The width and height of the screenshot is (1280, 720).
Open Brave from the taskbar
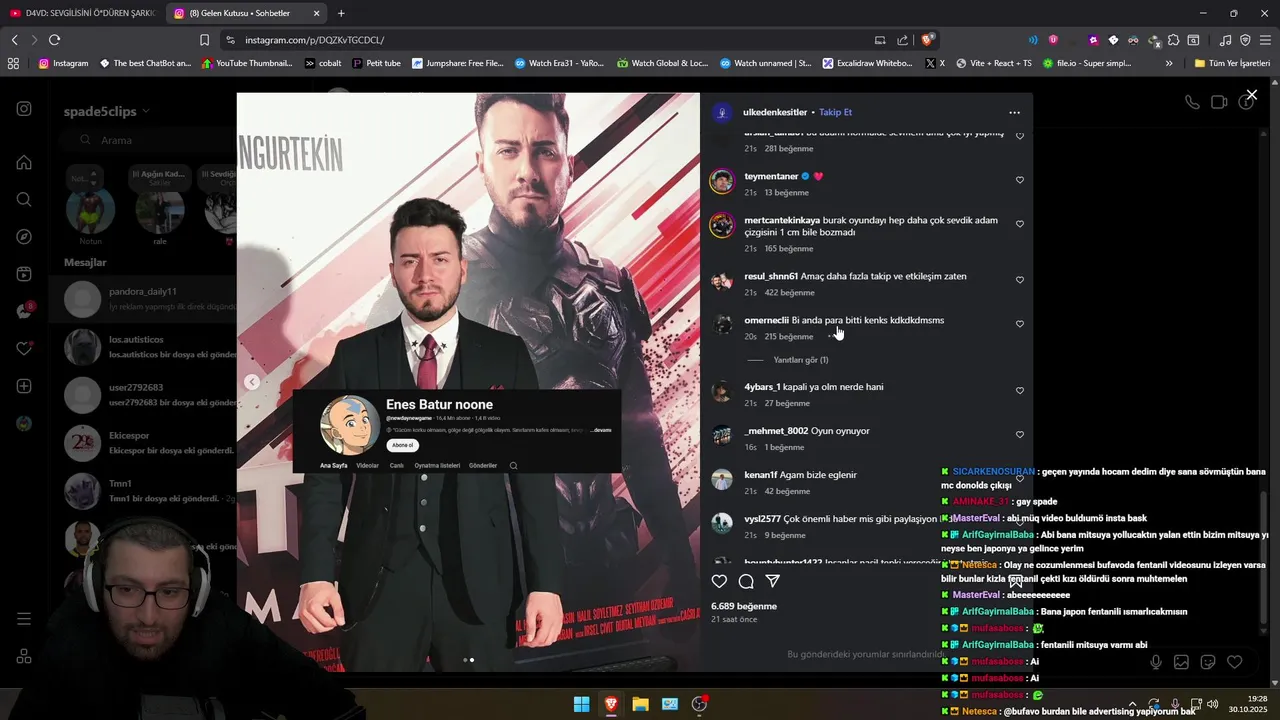(611, 704)
